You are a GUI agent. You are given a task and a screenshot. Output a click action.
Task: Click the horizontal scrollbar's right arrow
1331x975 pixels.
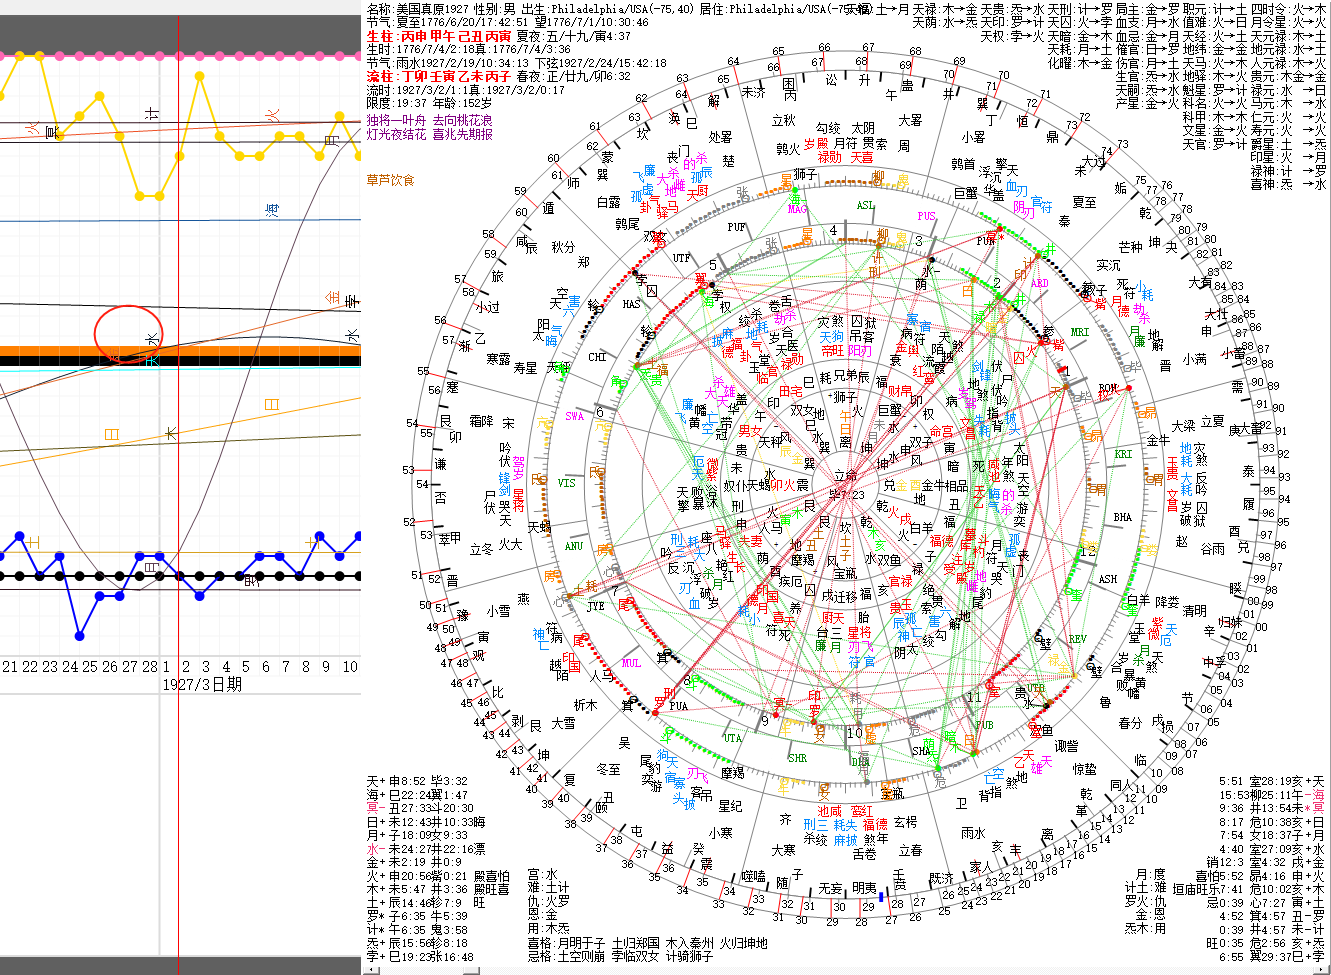pos(354,965)
